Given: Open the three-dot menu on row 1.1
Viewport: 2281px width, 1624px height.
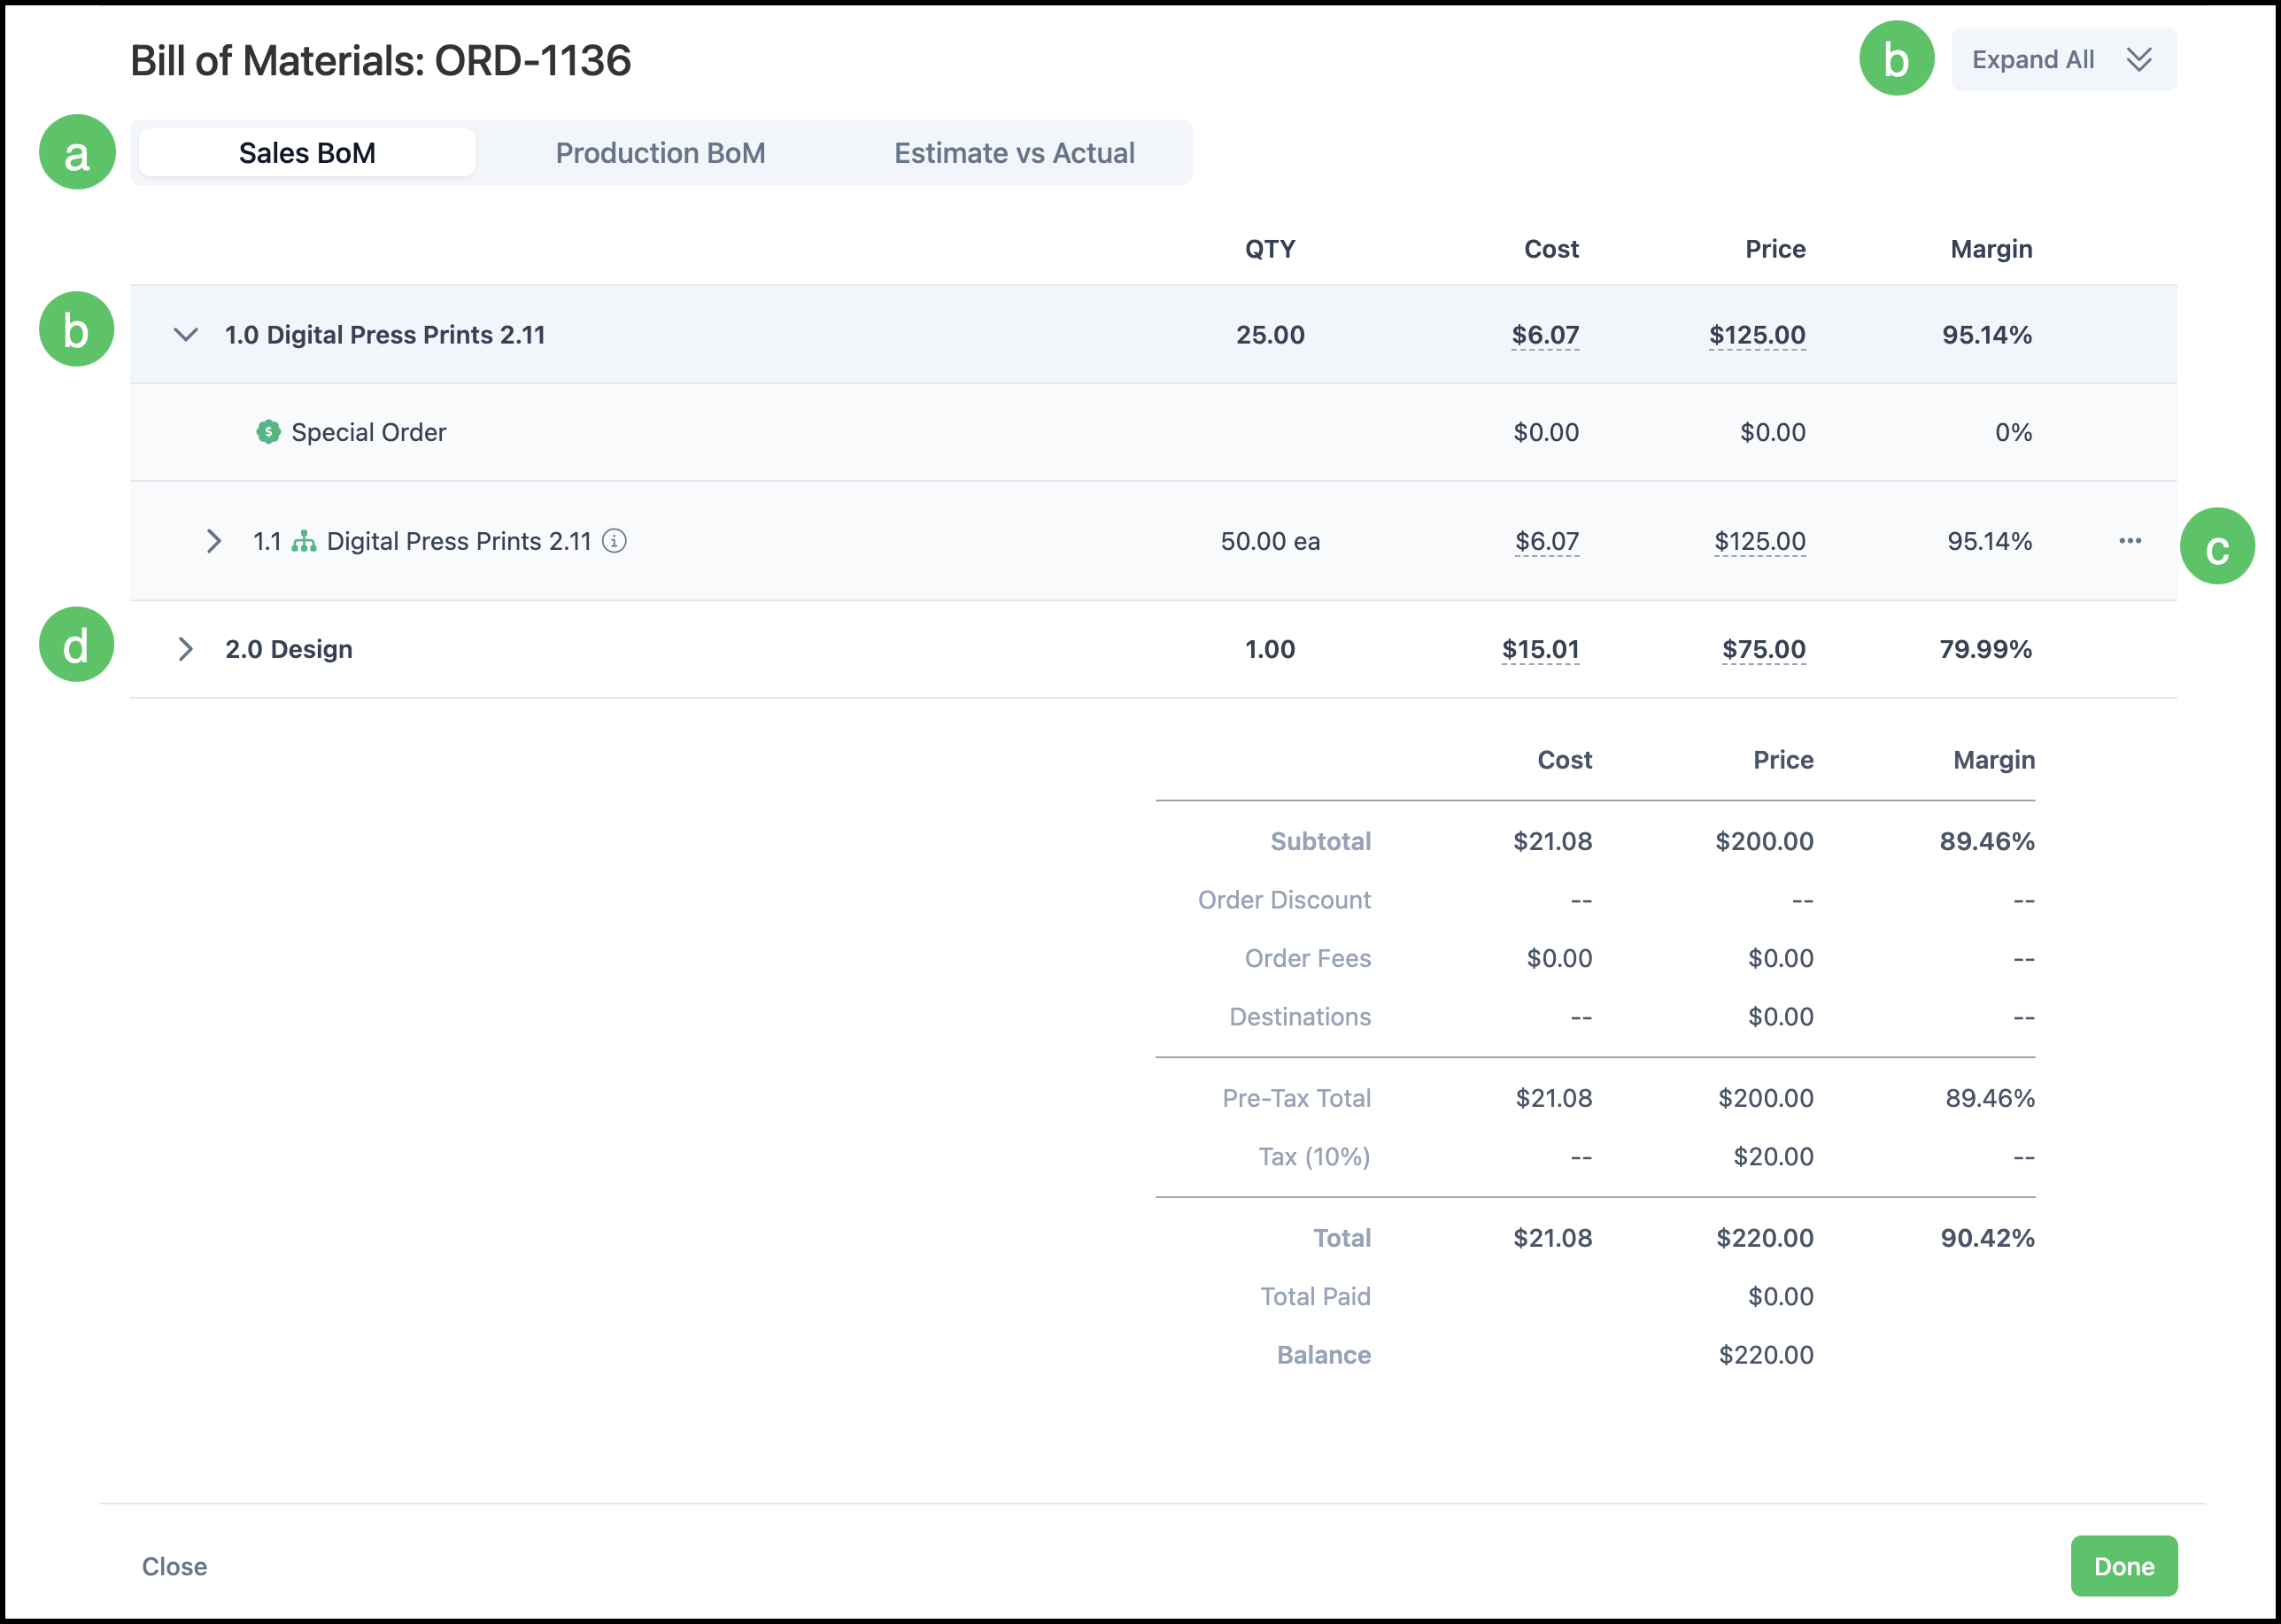Looking at the screenshot, I should click(x=2130, y=541).
